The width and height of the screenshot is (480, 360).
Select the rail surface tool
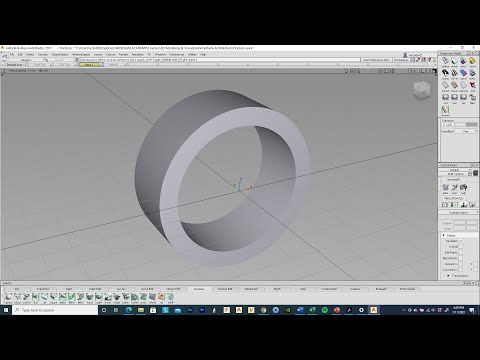point(44,297)
